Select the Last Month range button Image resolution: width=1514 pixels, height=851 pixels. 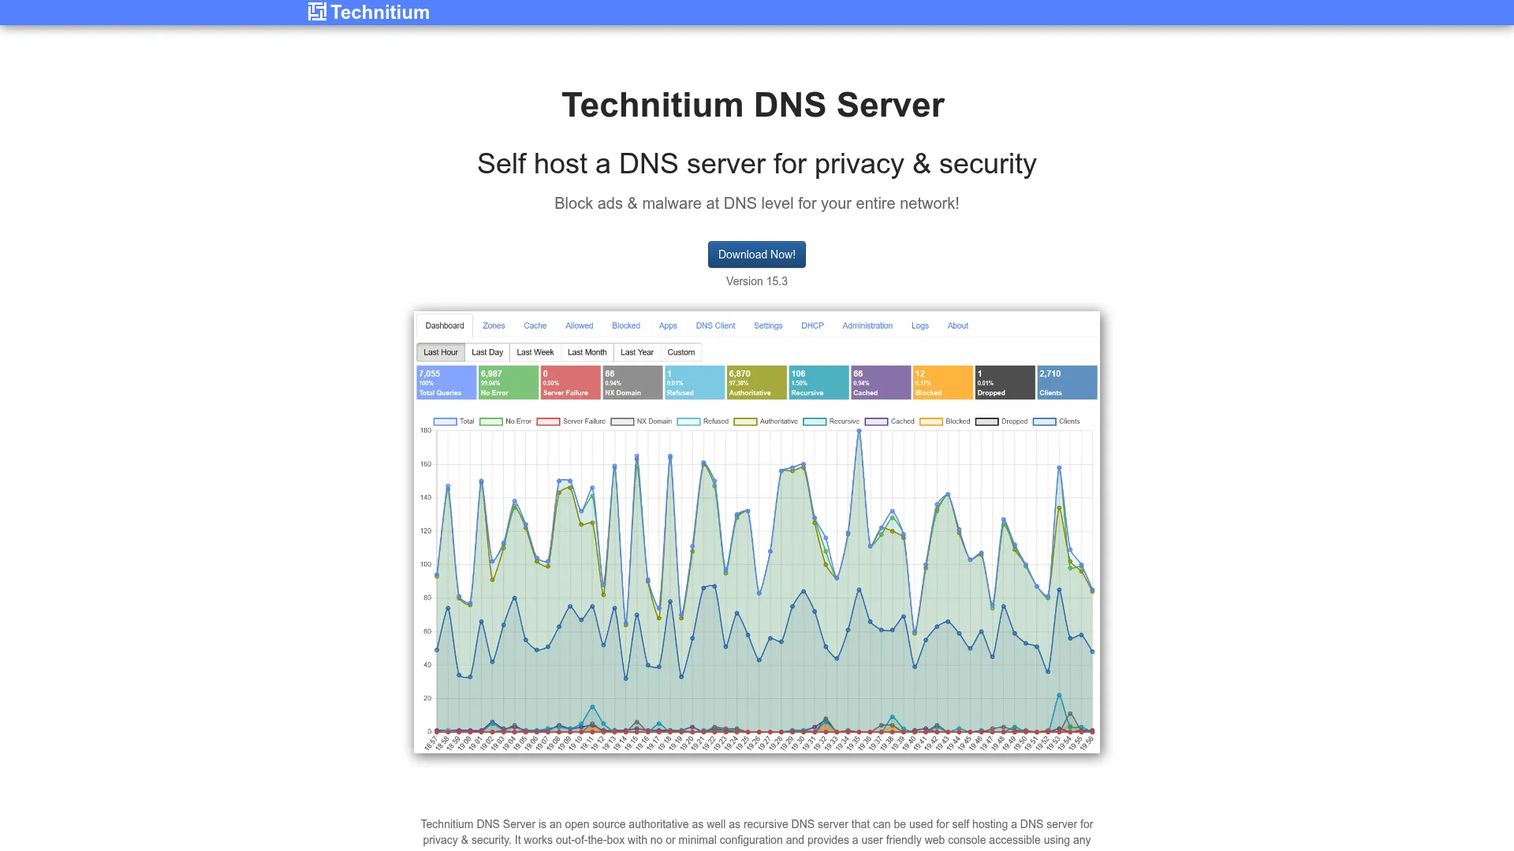click(587, 352)
